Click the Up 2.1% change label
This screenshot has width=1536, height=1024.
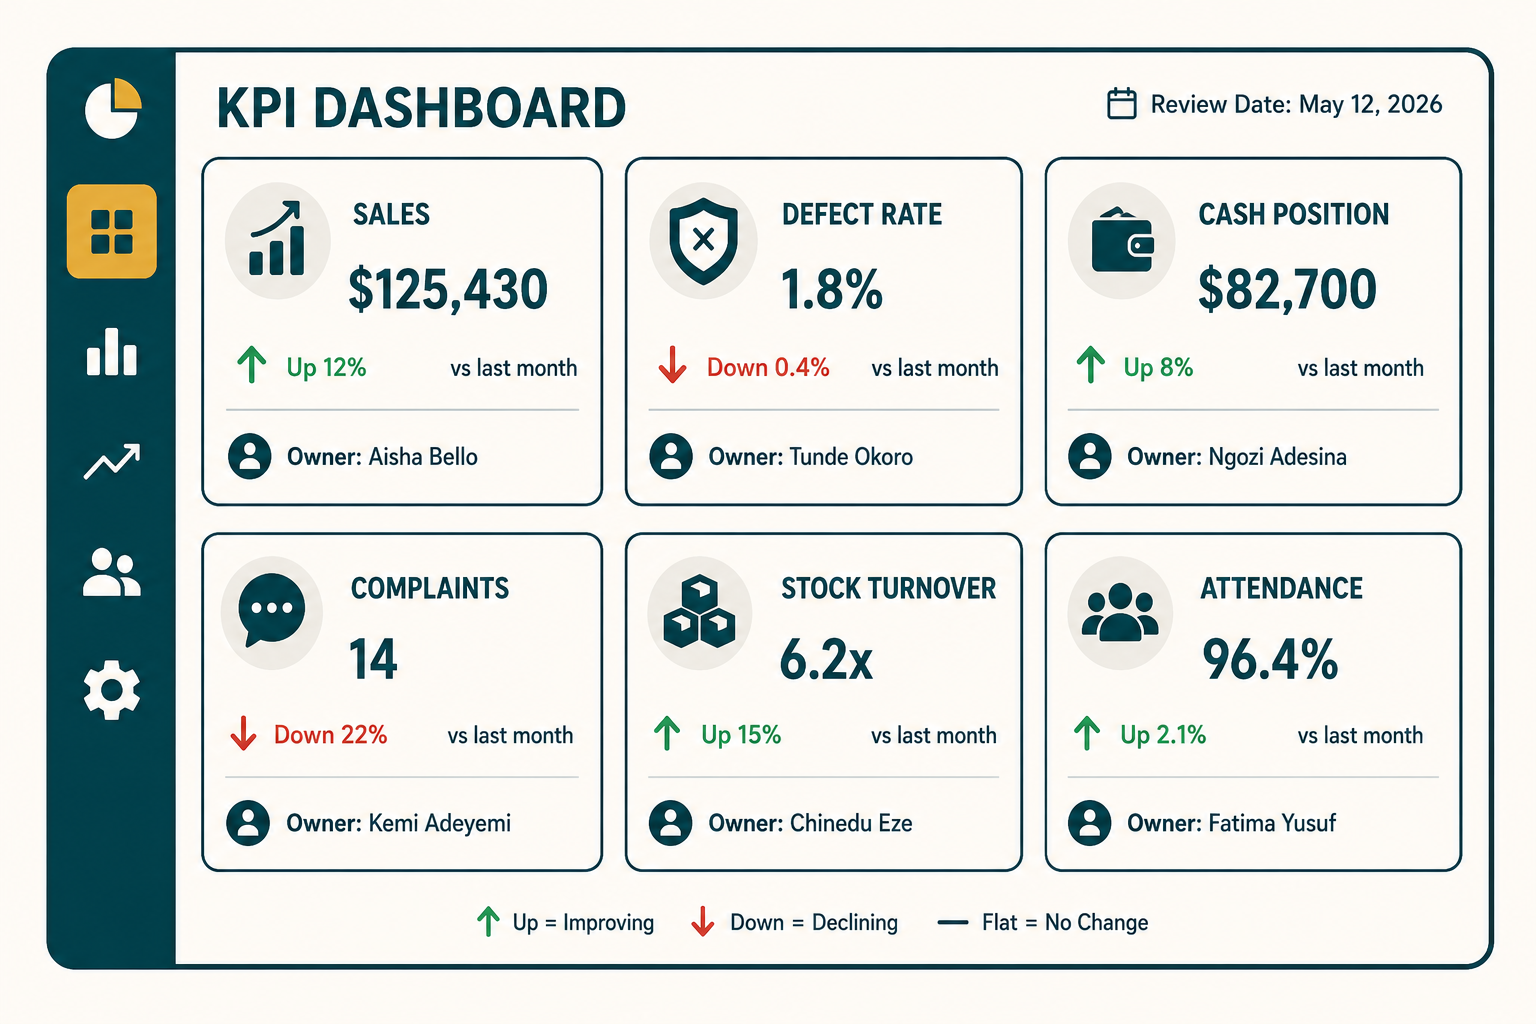pos(1163,735)
